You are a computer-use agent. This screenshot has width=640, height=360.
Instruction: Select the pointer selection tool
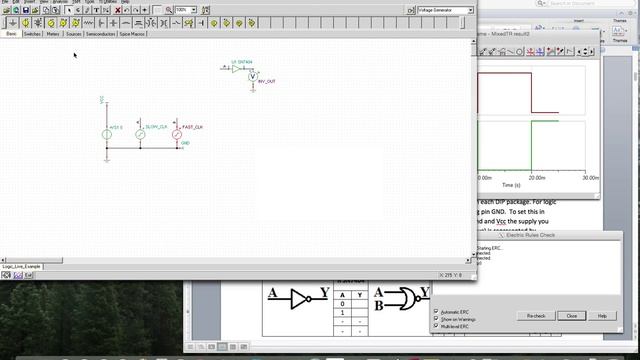coord(69,10)
